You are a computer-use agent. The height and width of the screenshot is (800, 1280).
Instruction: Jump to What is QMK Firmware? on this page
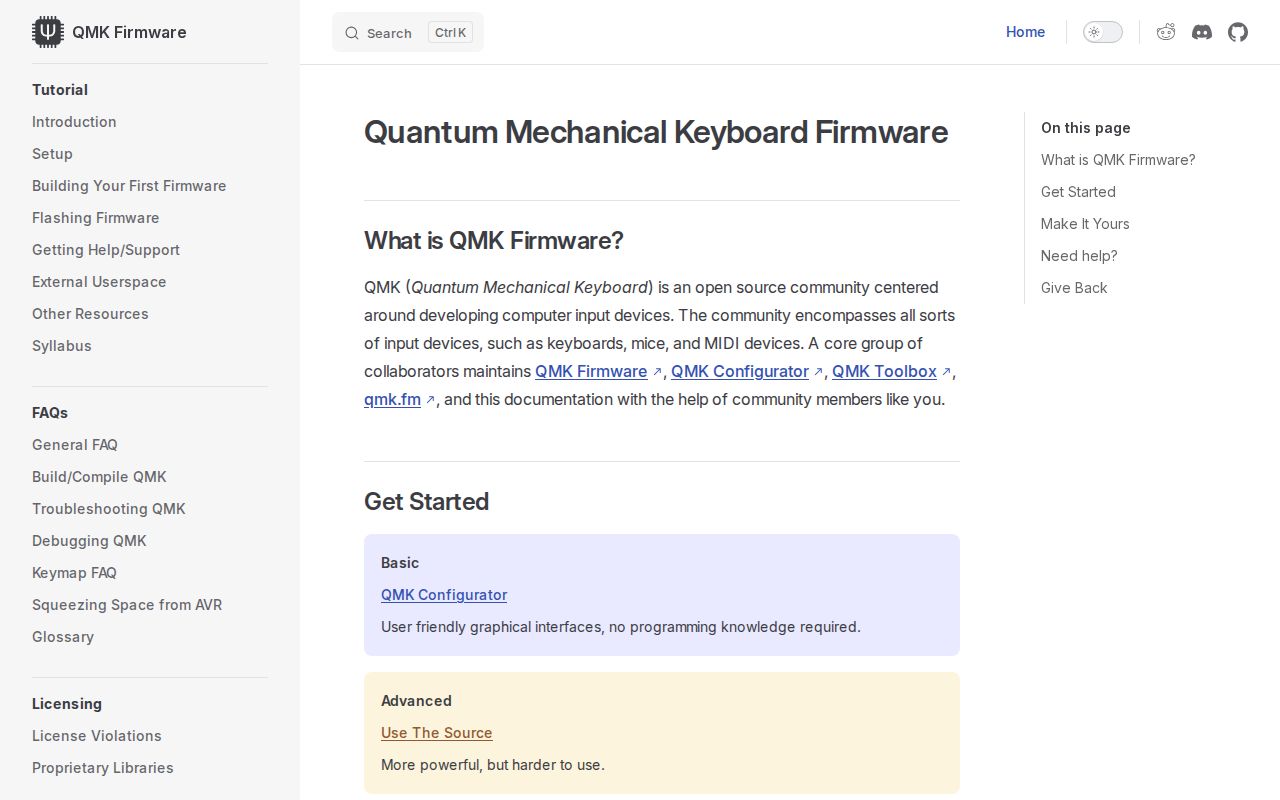[1118, 160]
